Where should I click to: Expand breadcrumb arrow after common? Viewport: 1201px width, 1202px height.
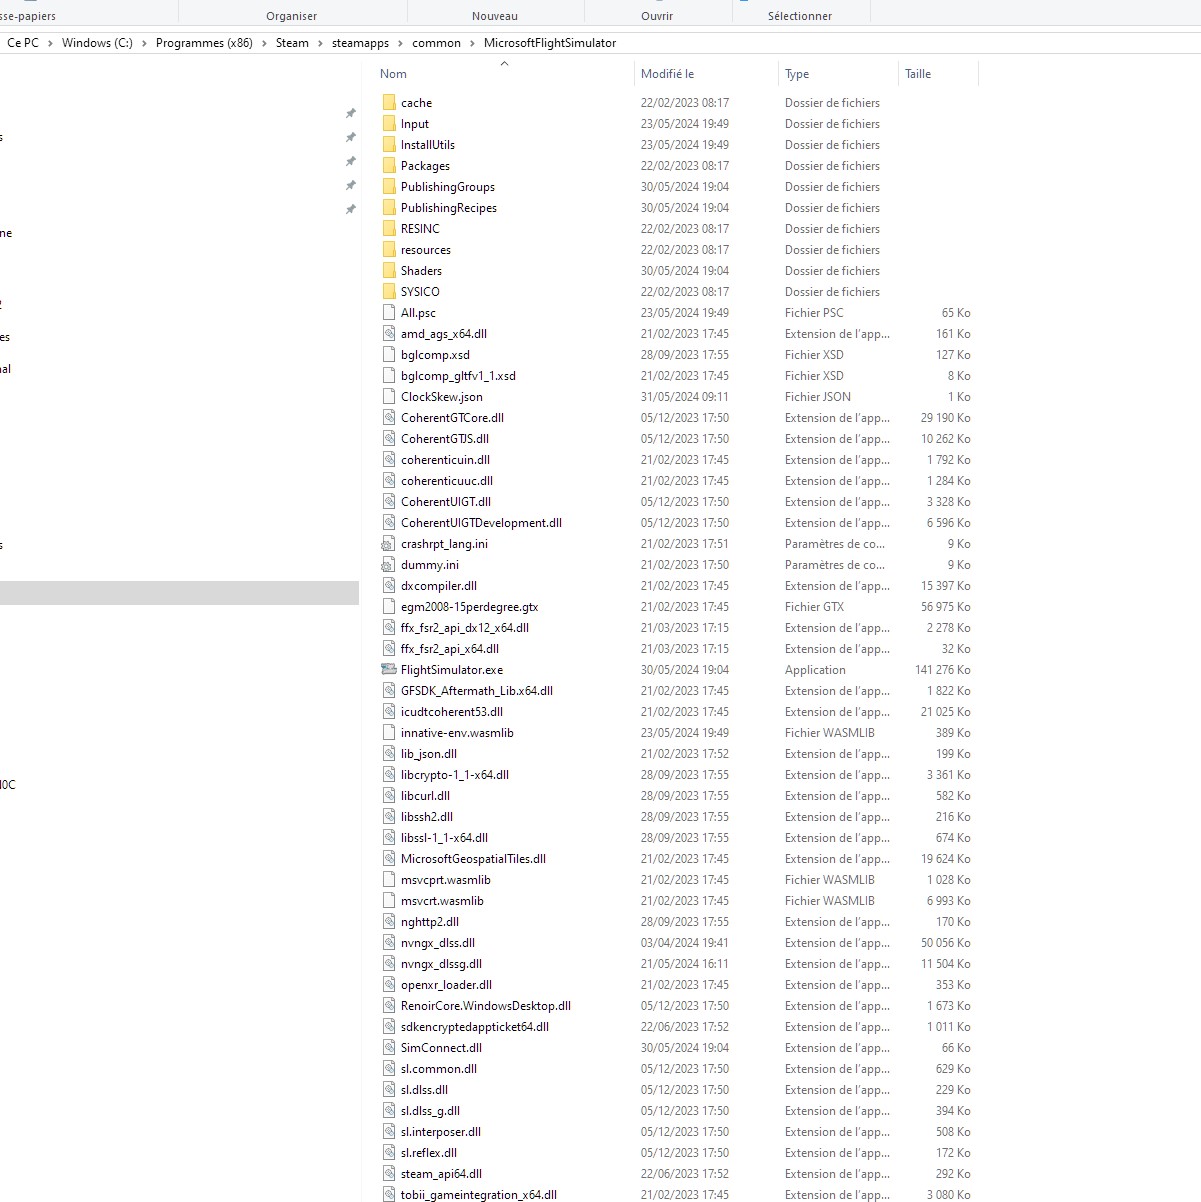(x=472, y=43)
